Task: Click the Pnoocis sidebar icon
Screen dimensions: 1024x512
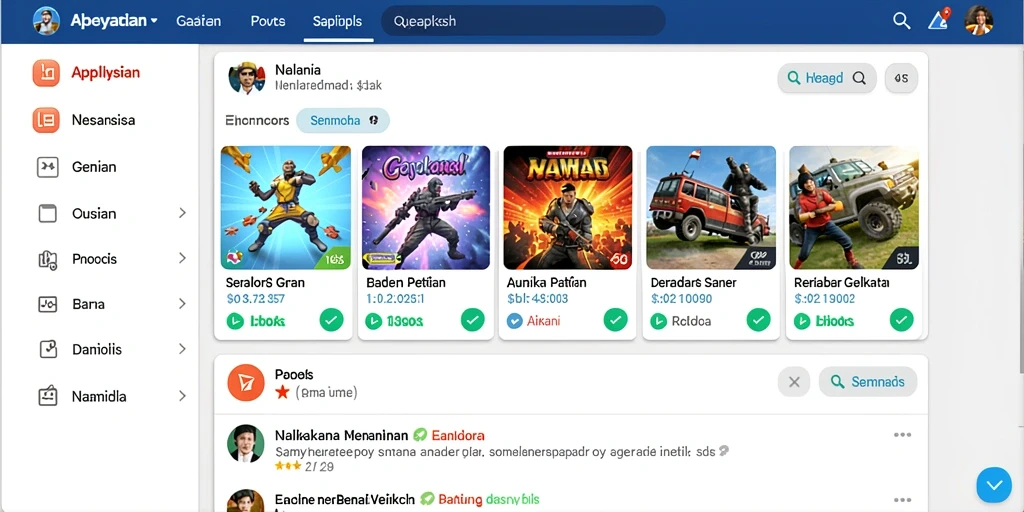Action: pos(48,259)
